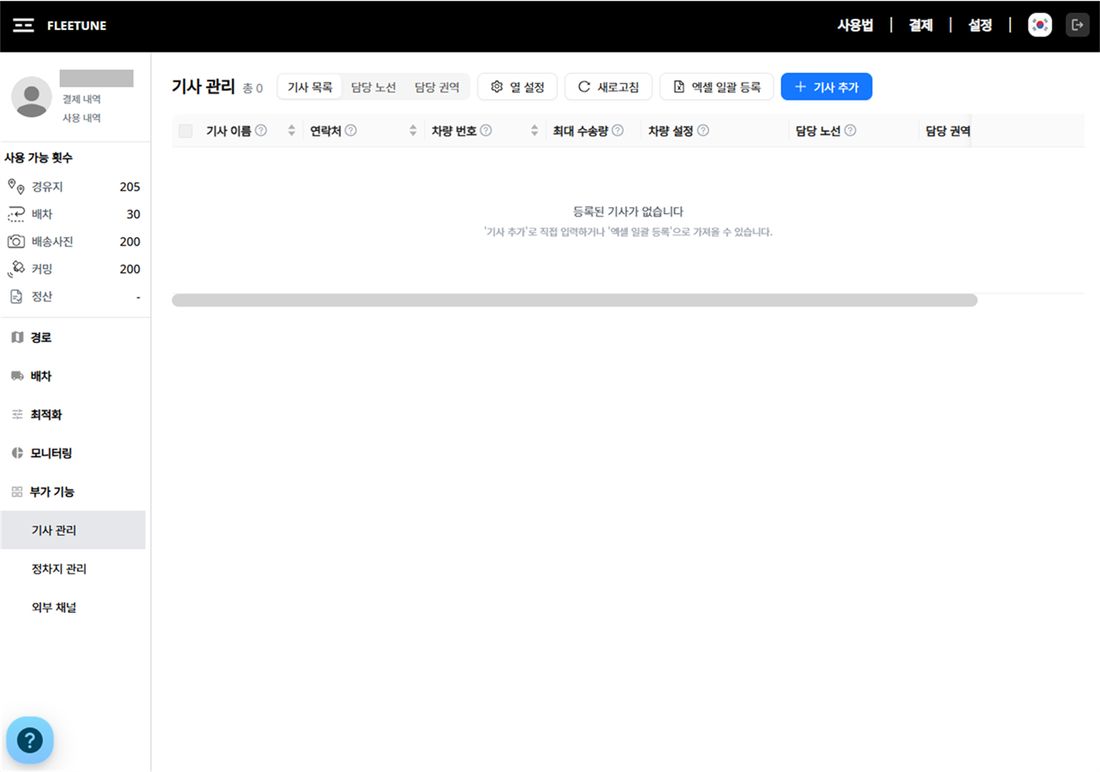Click the help icon next to the 담당 노선 column
The height and width of the screenshot is (772, 1100).
(x=850, y=131)
